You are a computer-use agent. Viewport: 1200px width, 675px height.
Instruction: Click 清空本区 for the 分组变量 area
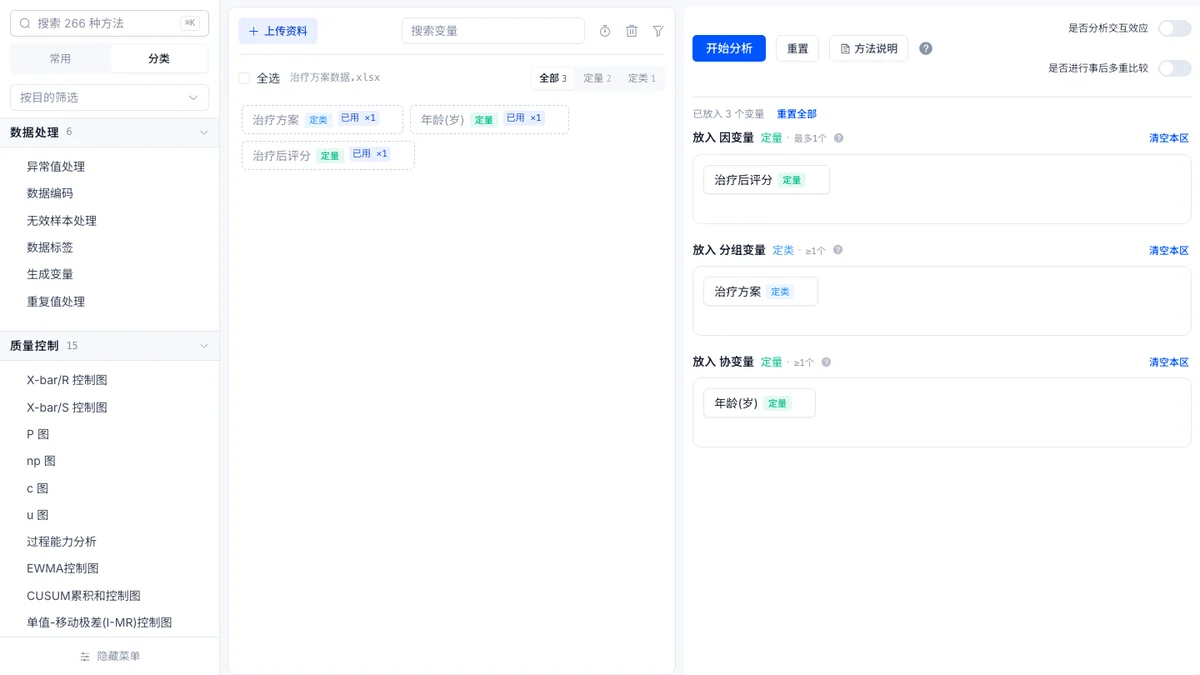point(1169,250)
